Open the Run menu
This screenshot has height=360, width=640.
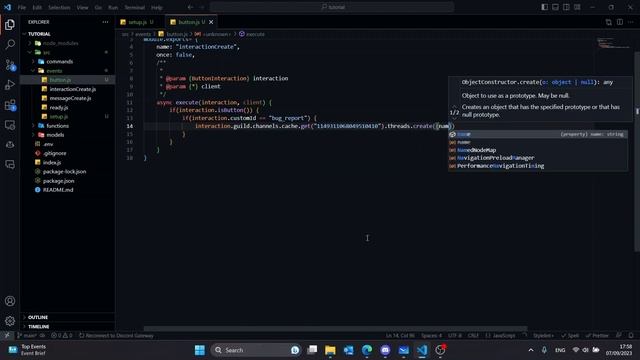coord(113,7)
